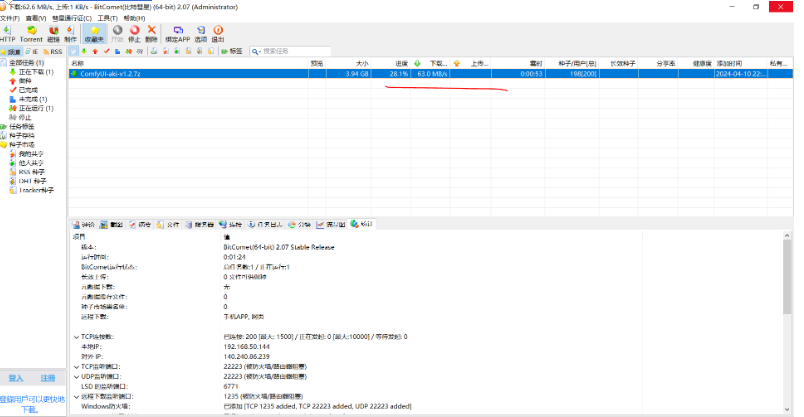Collapse the 远程下载监听端口 row chevron
This screenshot has height=417, width=804.
76,397
